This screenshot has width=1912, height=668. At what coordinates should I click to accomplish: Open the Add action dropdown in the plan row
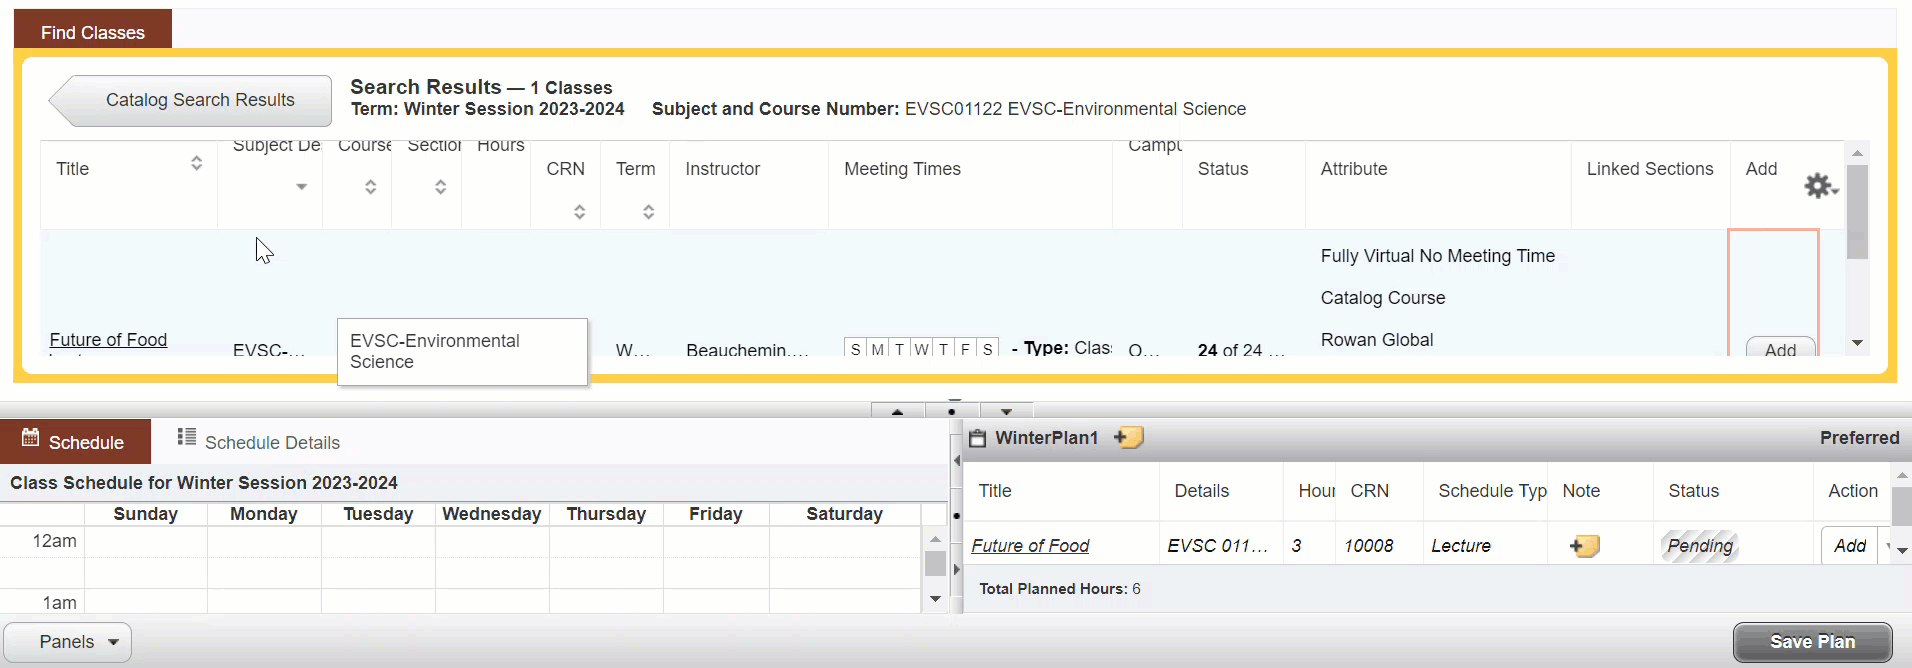1888,546
